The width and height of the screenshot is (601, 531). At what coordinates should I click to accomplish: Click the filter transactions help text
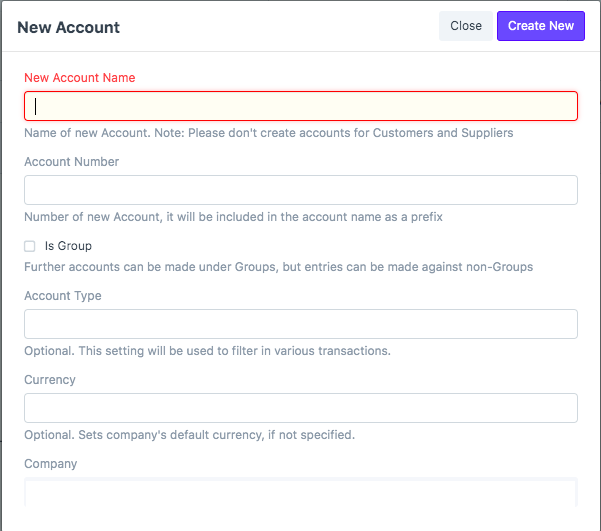tap(207, 351)
